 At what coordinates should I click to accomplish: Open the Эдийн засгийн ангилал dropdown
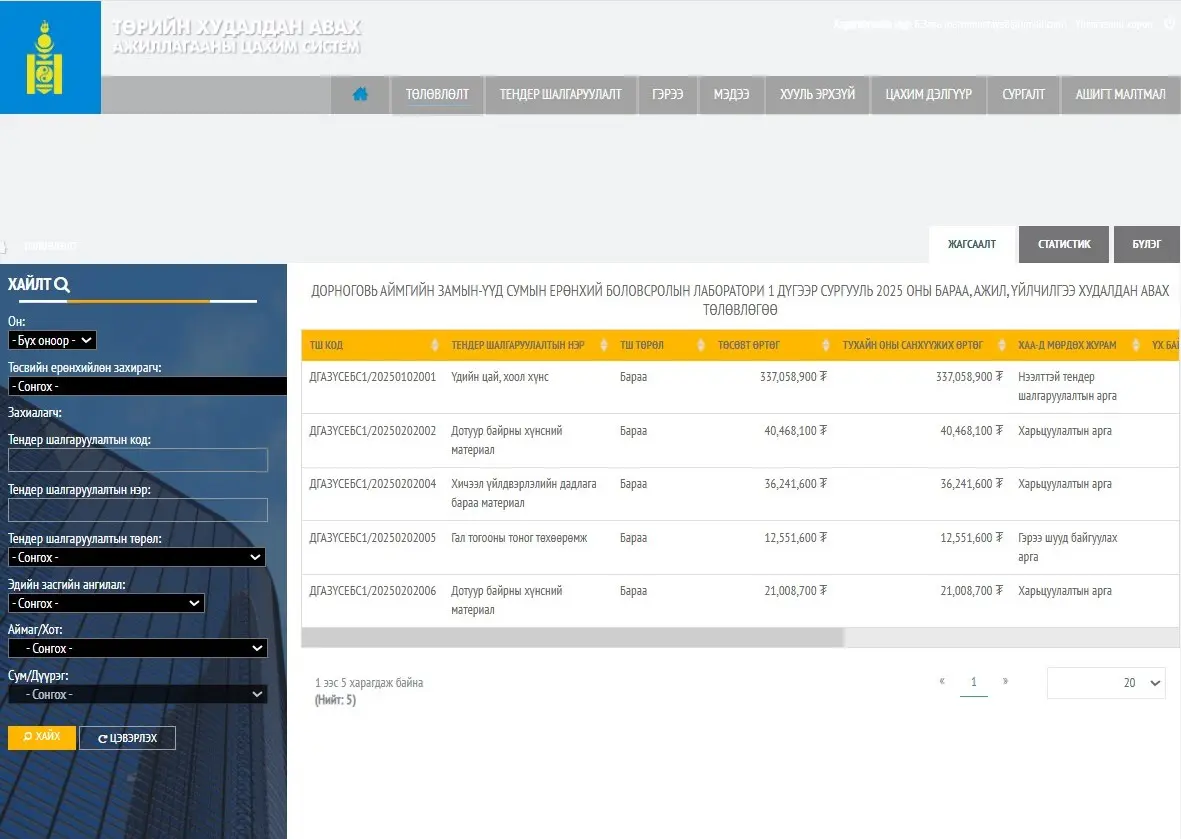pyautogui.click(x=106, y=603)
